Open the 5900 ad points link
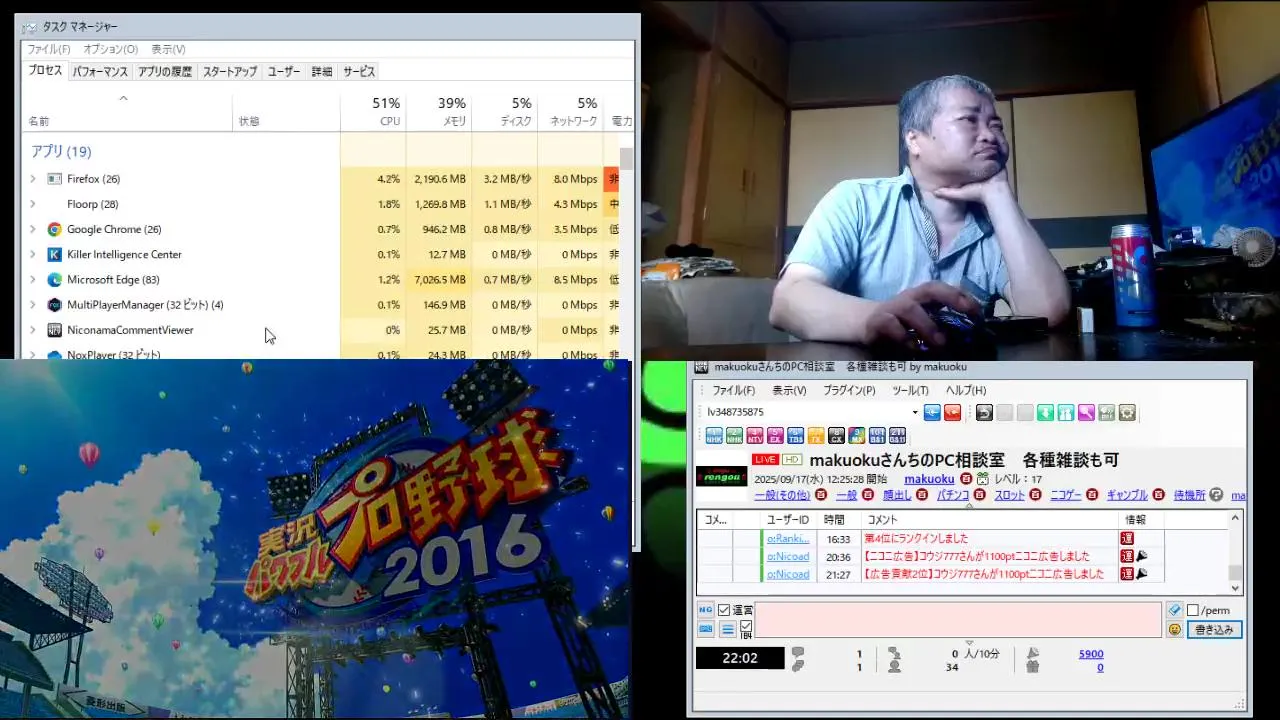Screen dimensions: 1280x720 tap(1091, 654)
